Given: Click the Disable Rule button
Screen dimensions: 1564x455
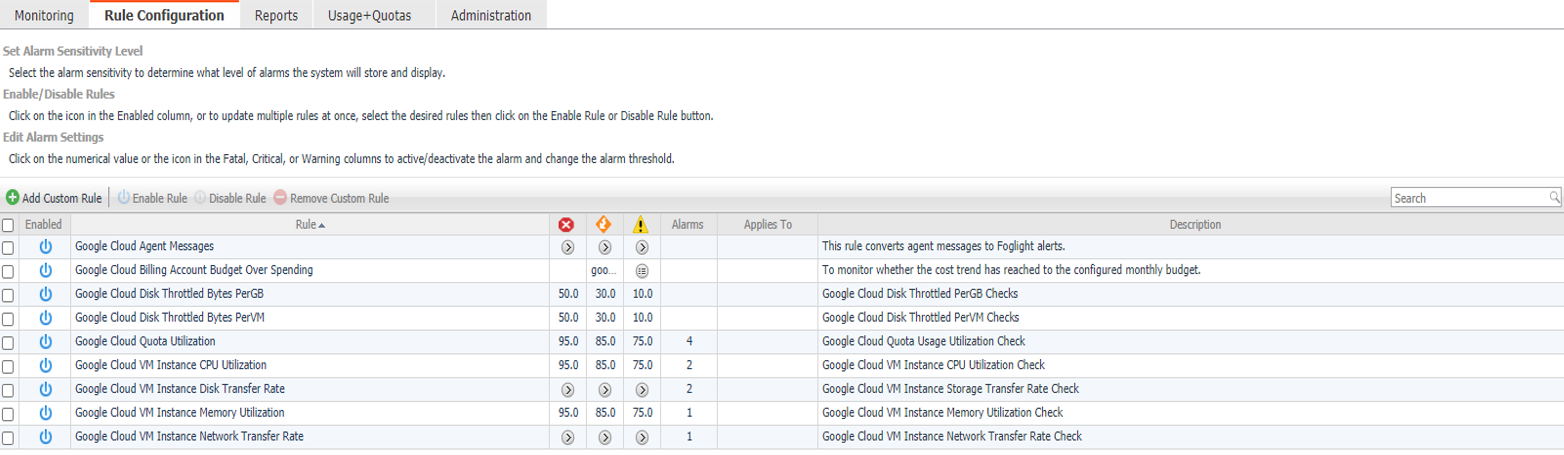Looking at the screenshot, I should click(x=230, y=198).
